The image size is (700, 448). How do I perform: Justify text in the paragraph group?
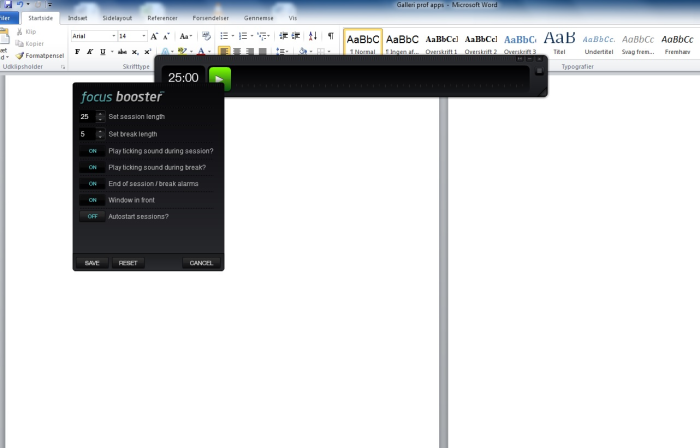click(262, 52)
